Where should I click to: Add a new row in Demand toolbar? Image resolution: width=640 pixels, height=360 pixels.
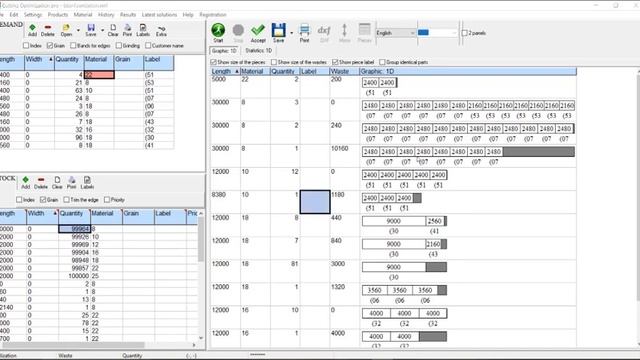pos(32,30)
